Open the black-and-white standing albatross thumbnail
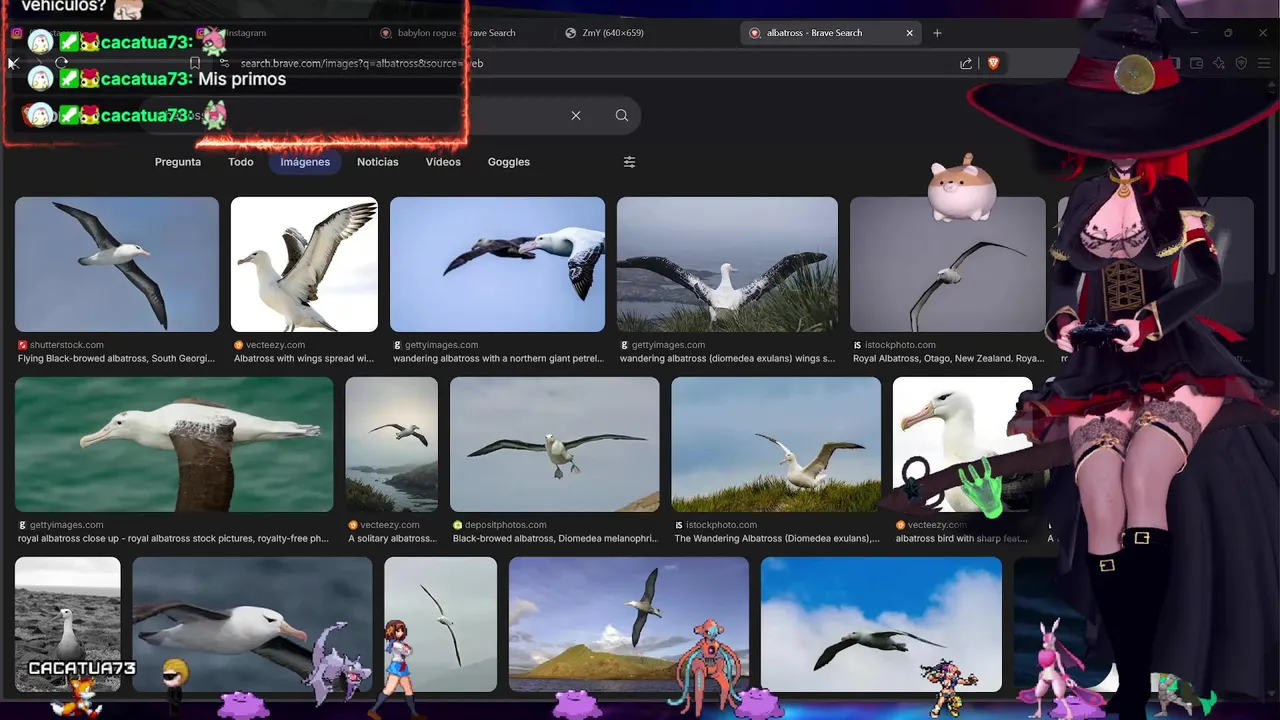 pos(68,624)
